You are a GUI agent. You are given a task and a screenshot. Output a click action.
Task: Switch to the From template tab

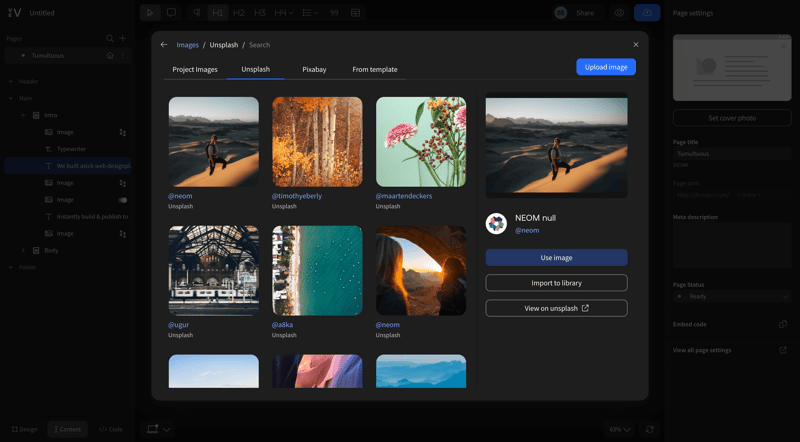375,69
